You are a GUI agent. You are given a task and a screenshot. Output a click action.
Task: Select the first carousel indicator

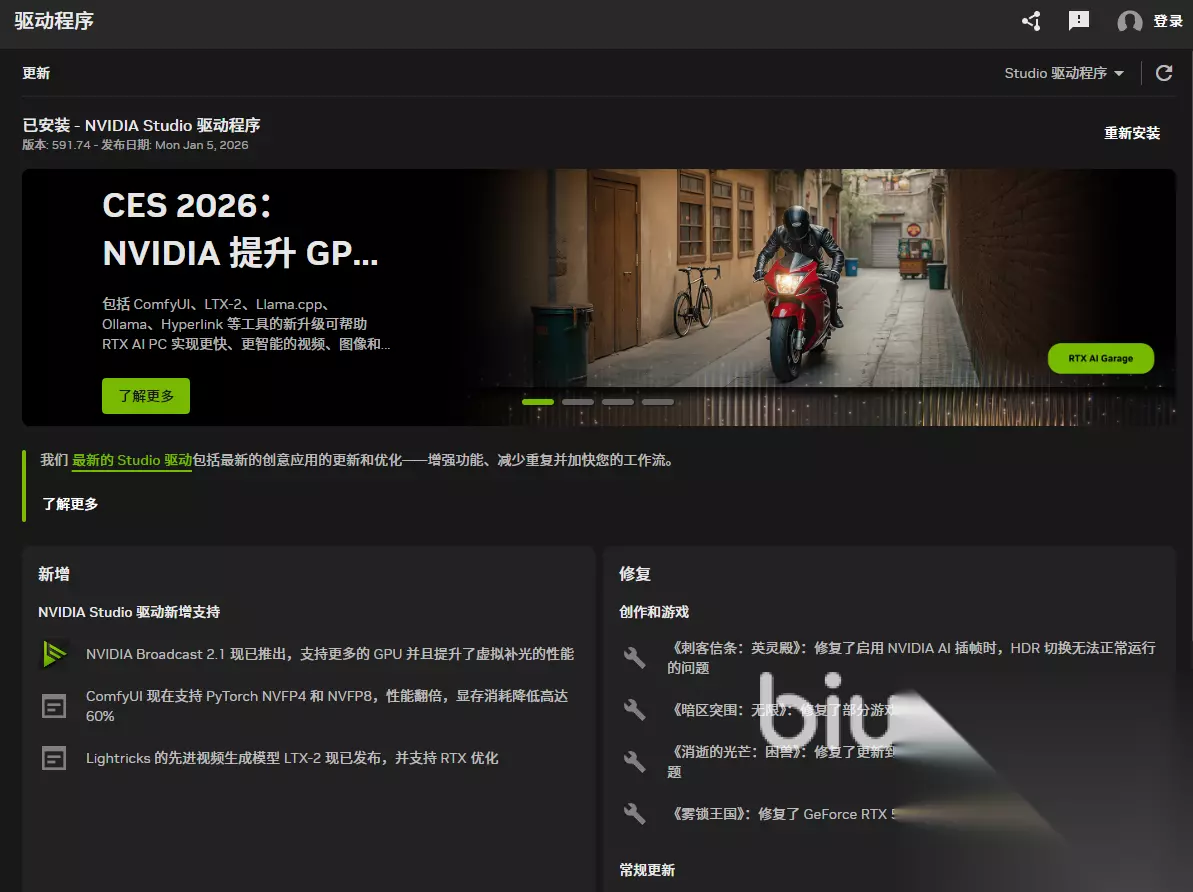(x=538, y=402)
